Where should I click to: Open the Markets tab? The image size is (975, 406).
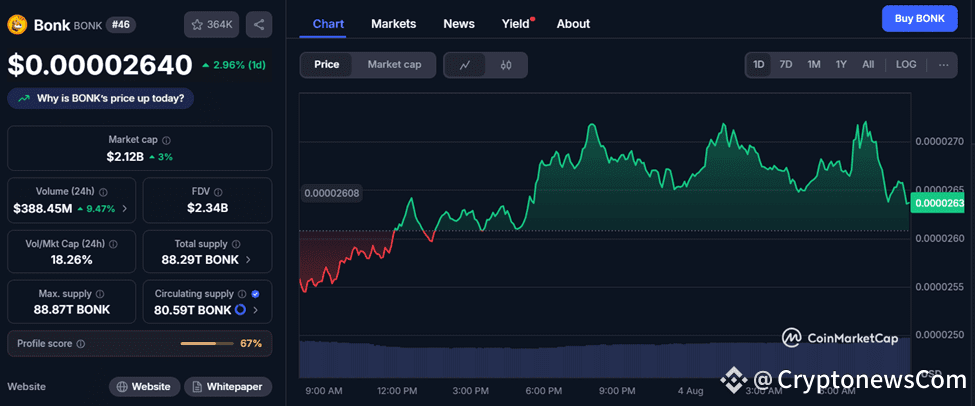[394, 24]
